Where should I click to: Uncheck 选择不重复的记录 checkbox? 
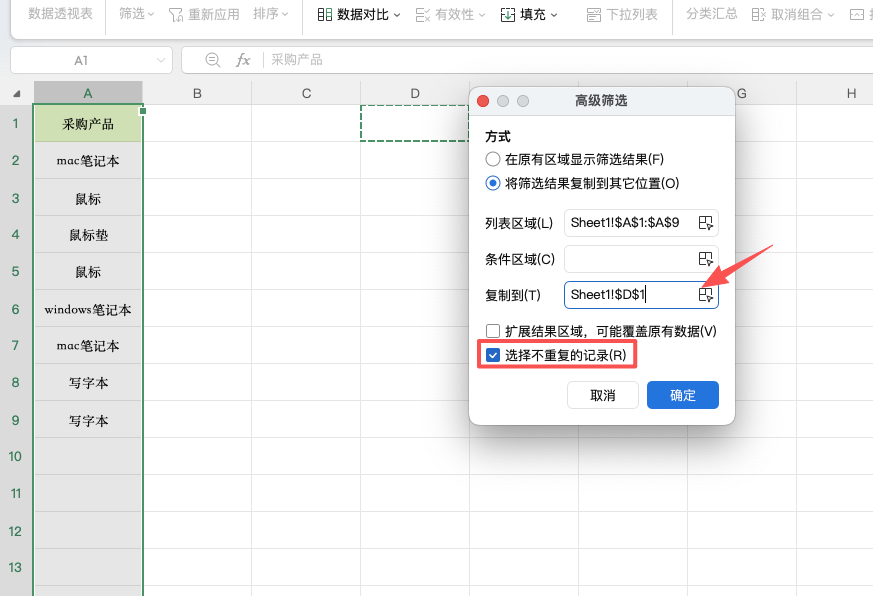[x=493, y=355]
